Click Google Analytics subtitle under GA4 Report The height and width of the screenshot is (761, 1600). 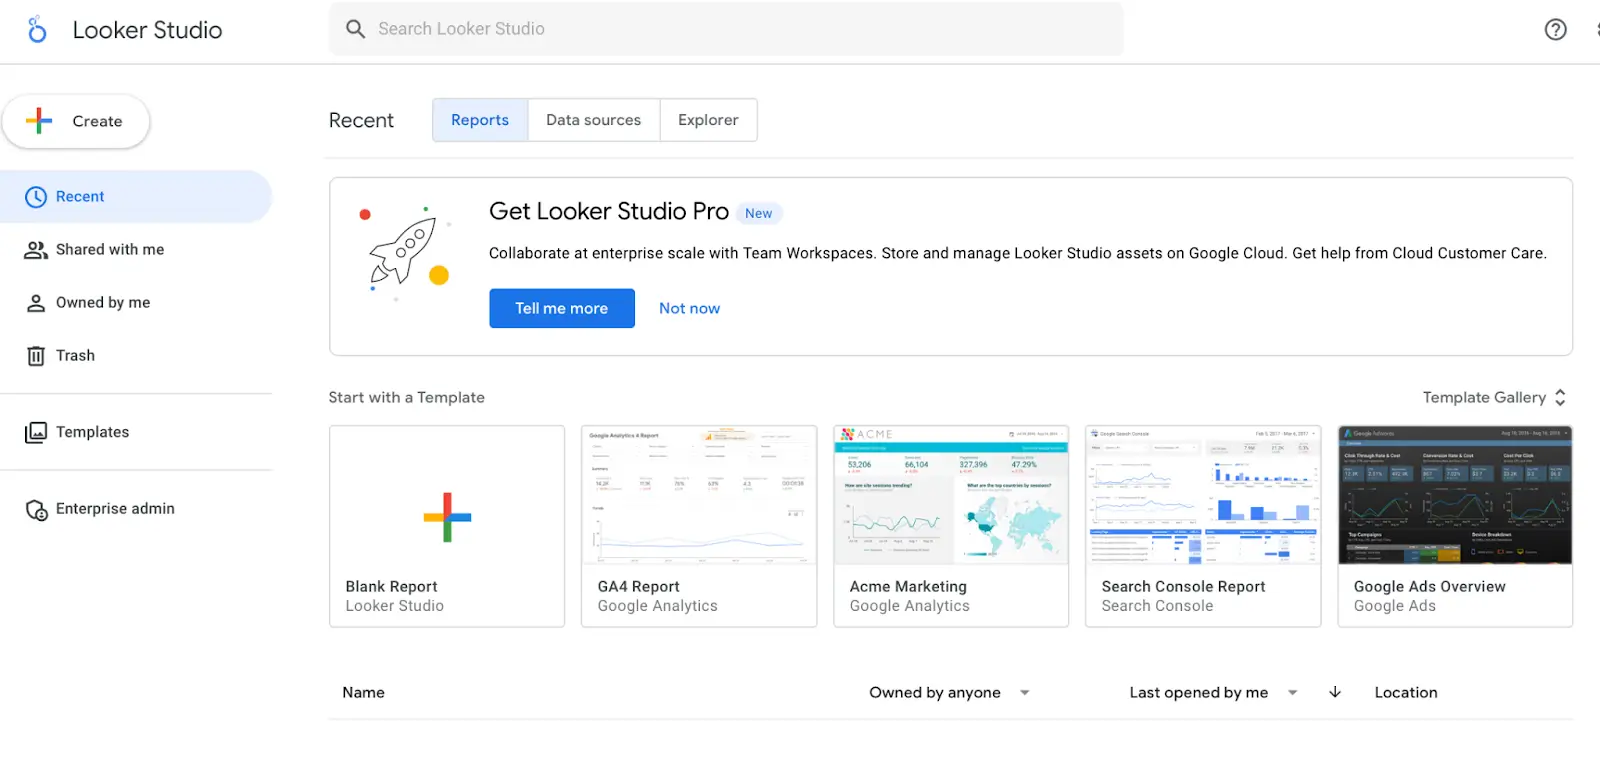click(x=657, y=606)
